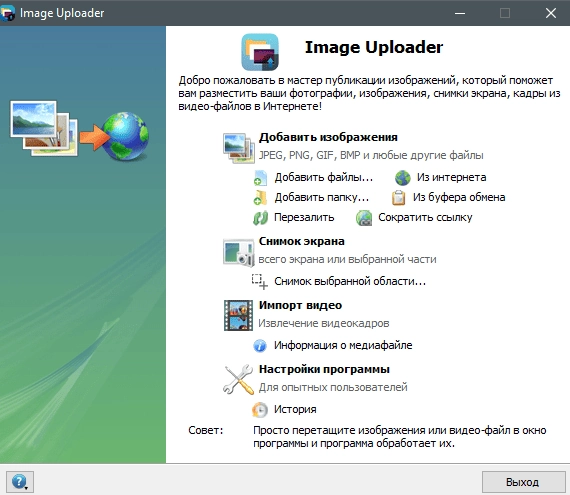
Task: Click the dashed selection region icon
Action: 260,281
